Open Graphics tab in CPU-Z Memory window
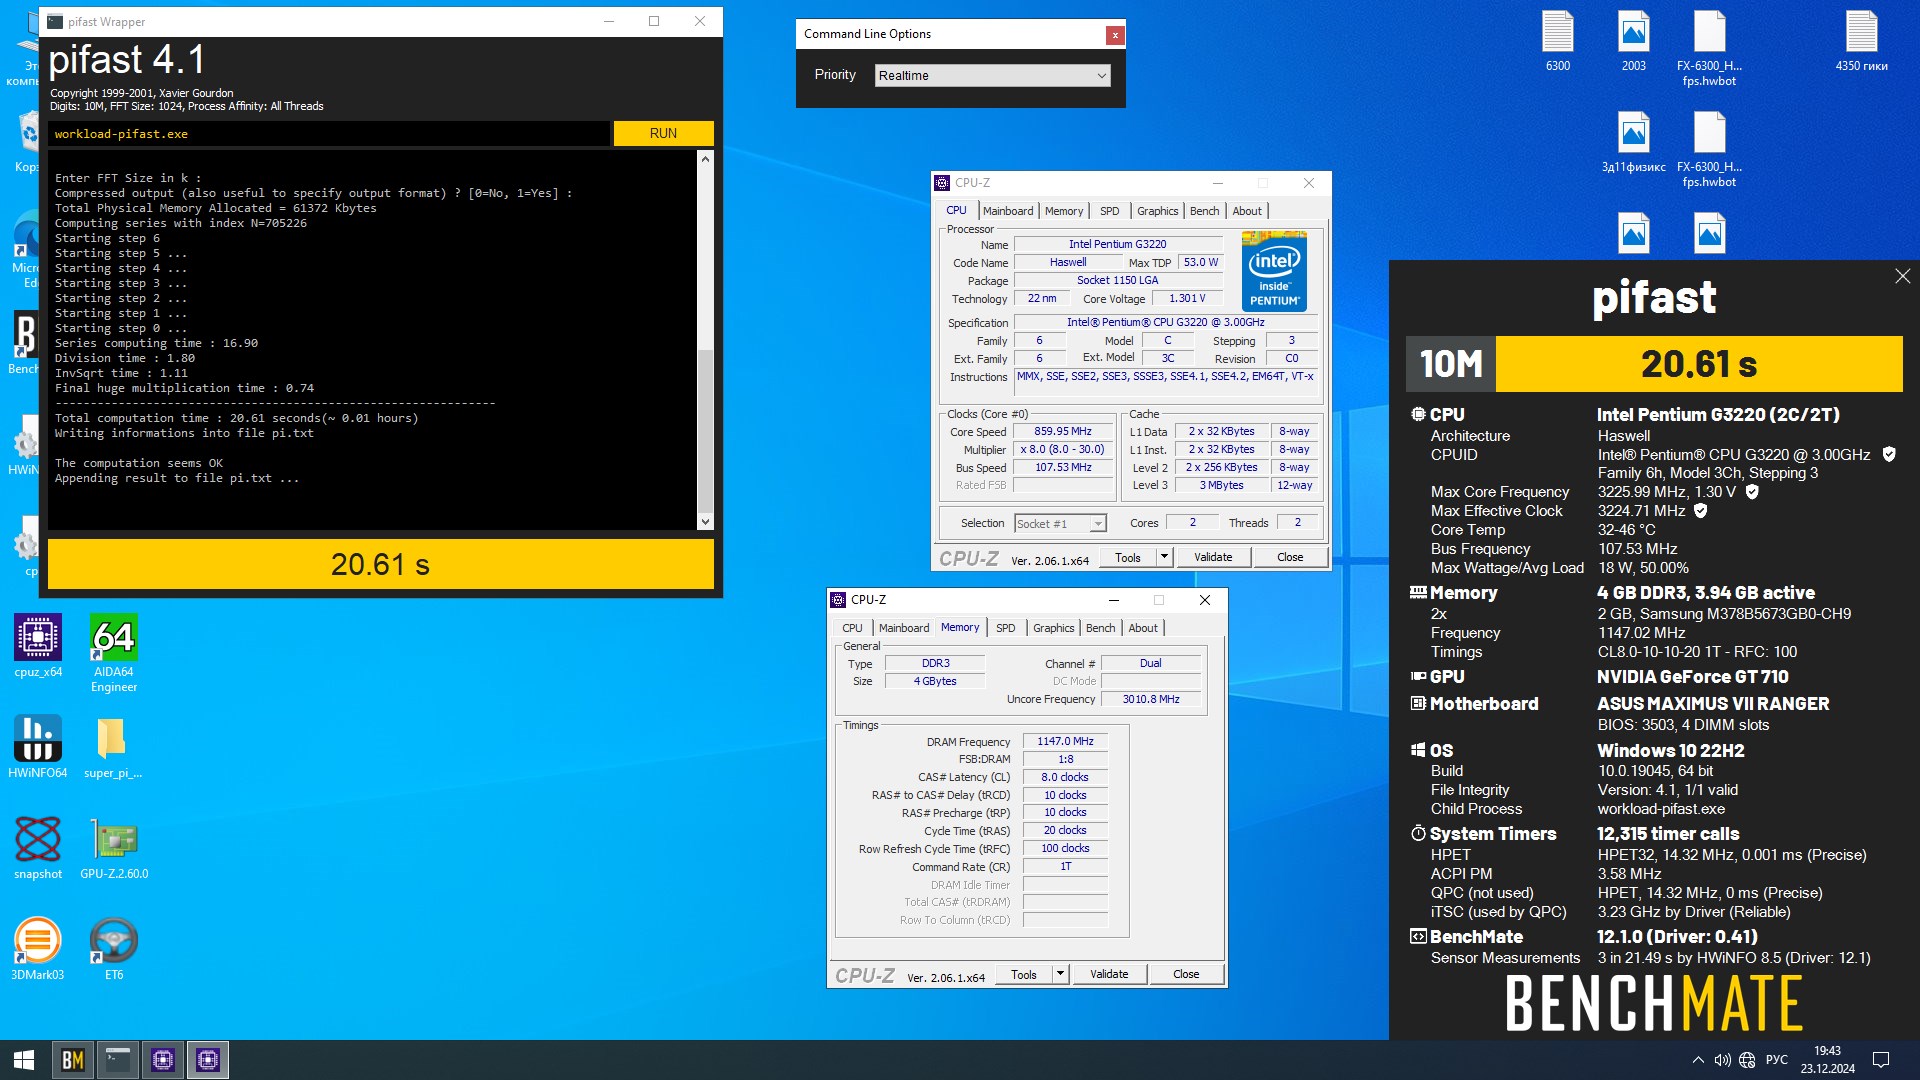Screen dimensions: 1920x1080 (x=1054, y=628)
